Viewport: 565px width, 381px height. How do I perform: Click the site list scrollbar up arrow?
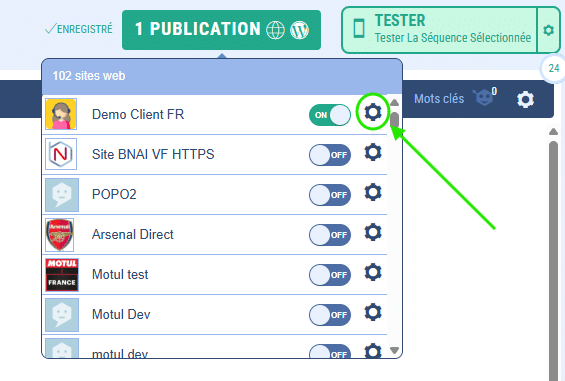pyautogui.click(x=395, y=103)
